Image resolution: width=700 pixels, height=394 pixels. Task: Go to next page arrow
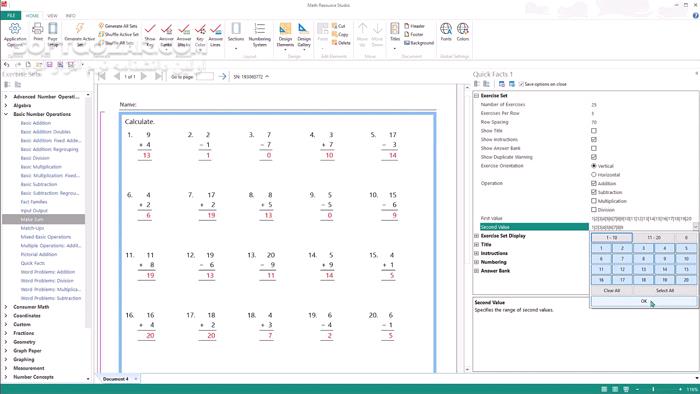click(x=144, y=76)
